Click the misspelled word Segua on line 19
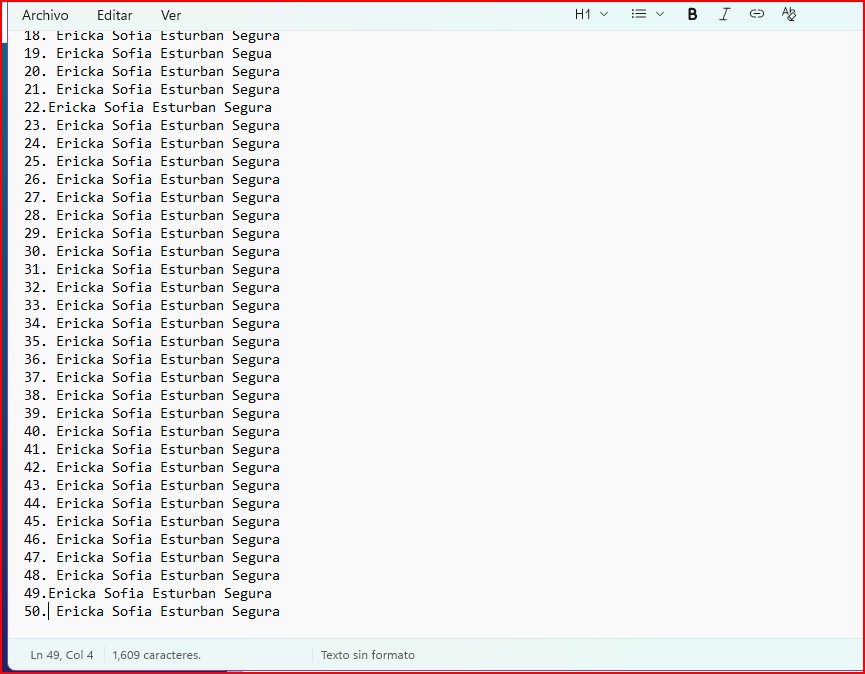The height and width of the screenshot is (674, 865). 252,54
